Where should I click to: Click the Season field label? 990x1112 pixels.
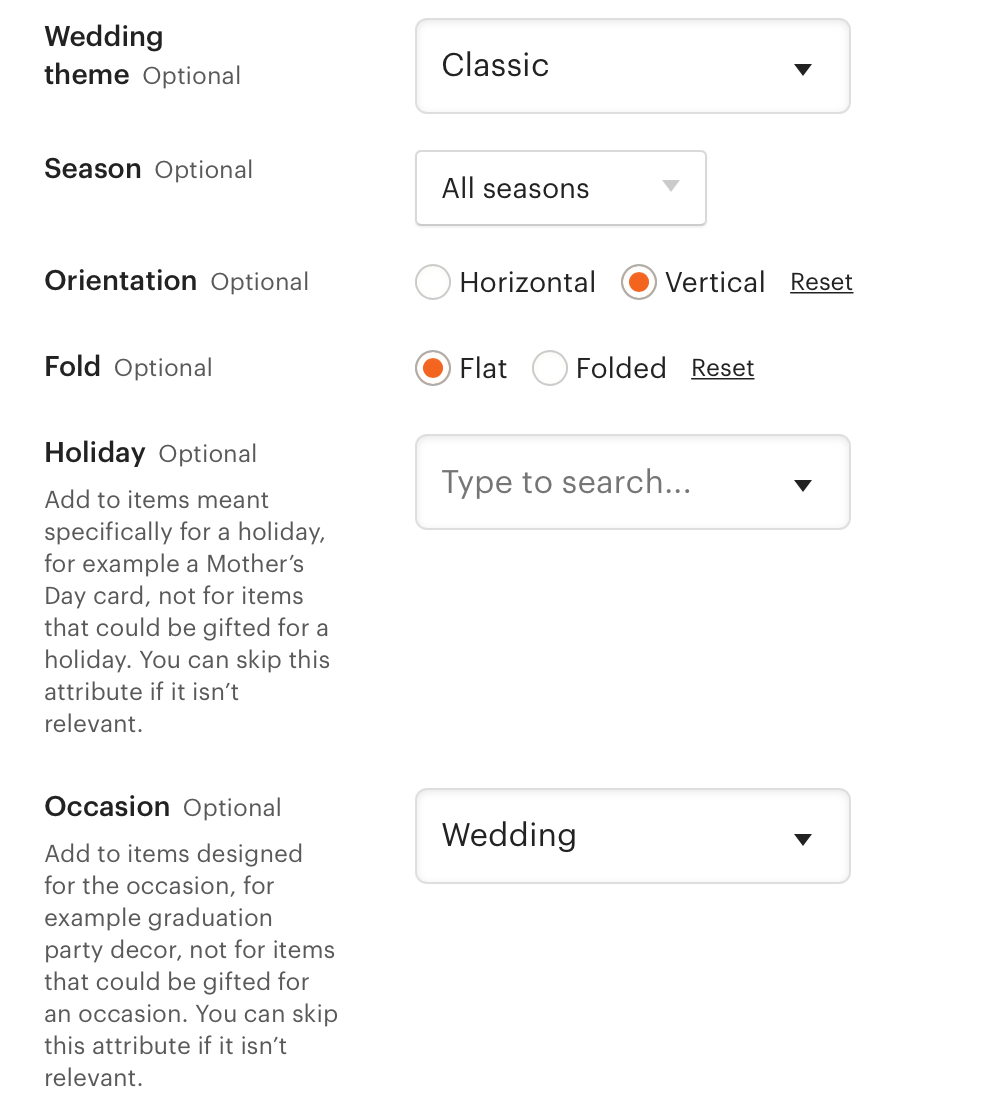pos(92,168)
